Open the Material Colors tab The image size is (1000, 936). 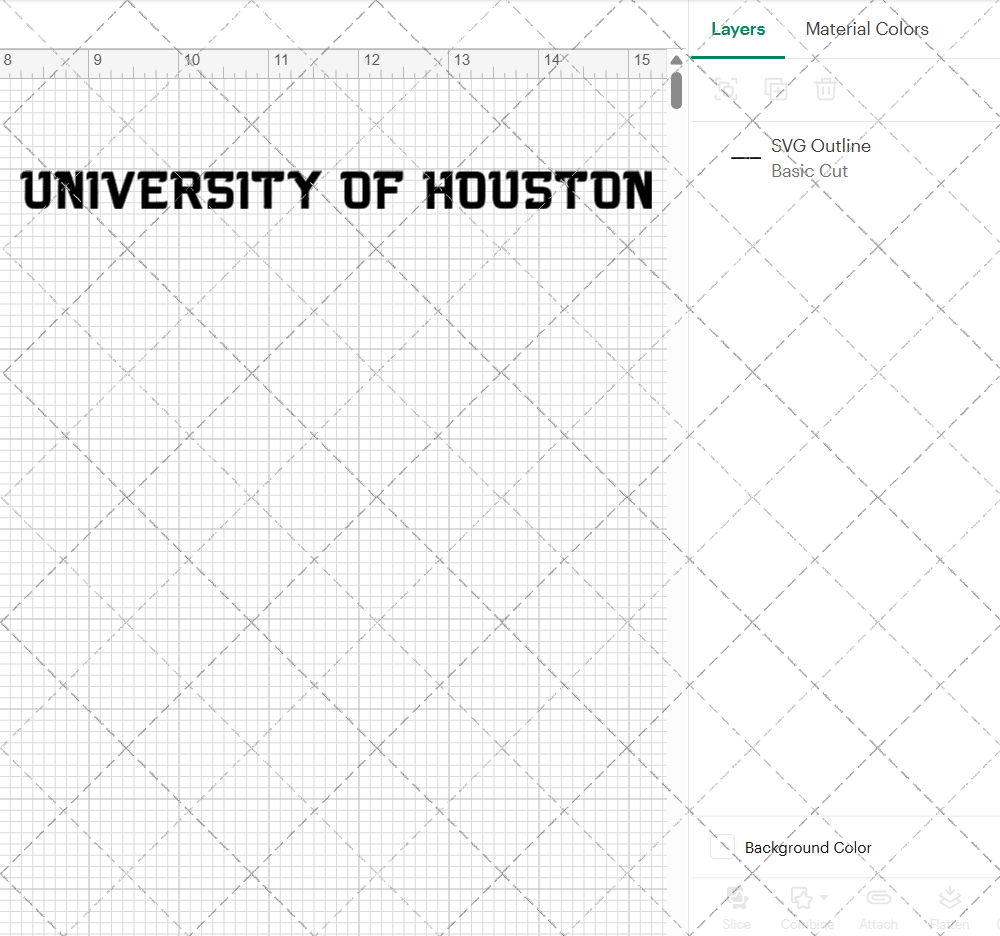tap(867, 29)
